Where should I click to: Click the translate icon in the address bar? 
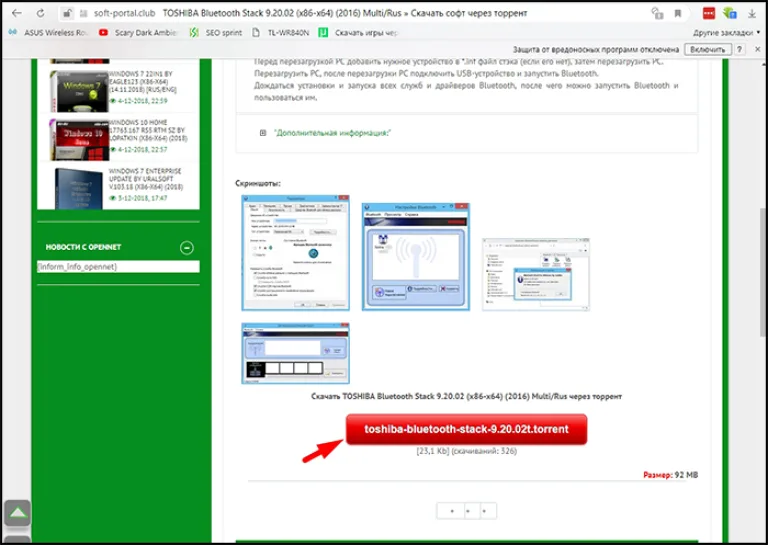click(657, 13)
